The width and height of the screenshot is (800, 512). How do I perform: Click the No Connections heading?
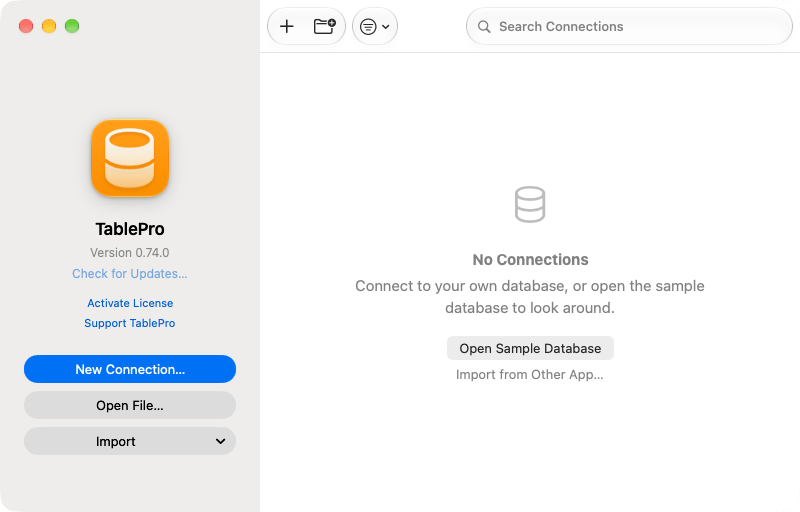click(x=530, y=260)
